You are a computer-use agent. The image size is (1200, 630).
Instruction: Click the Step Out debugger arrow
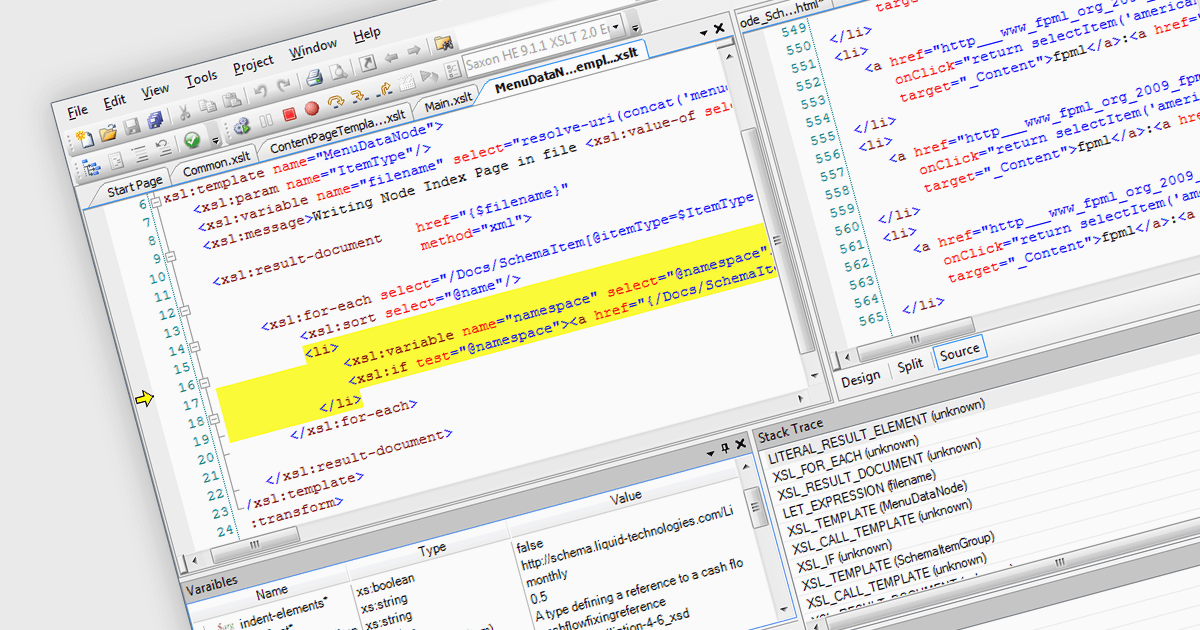383,87
